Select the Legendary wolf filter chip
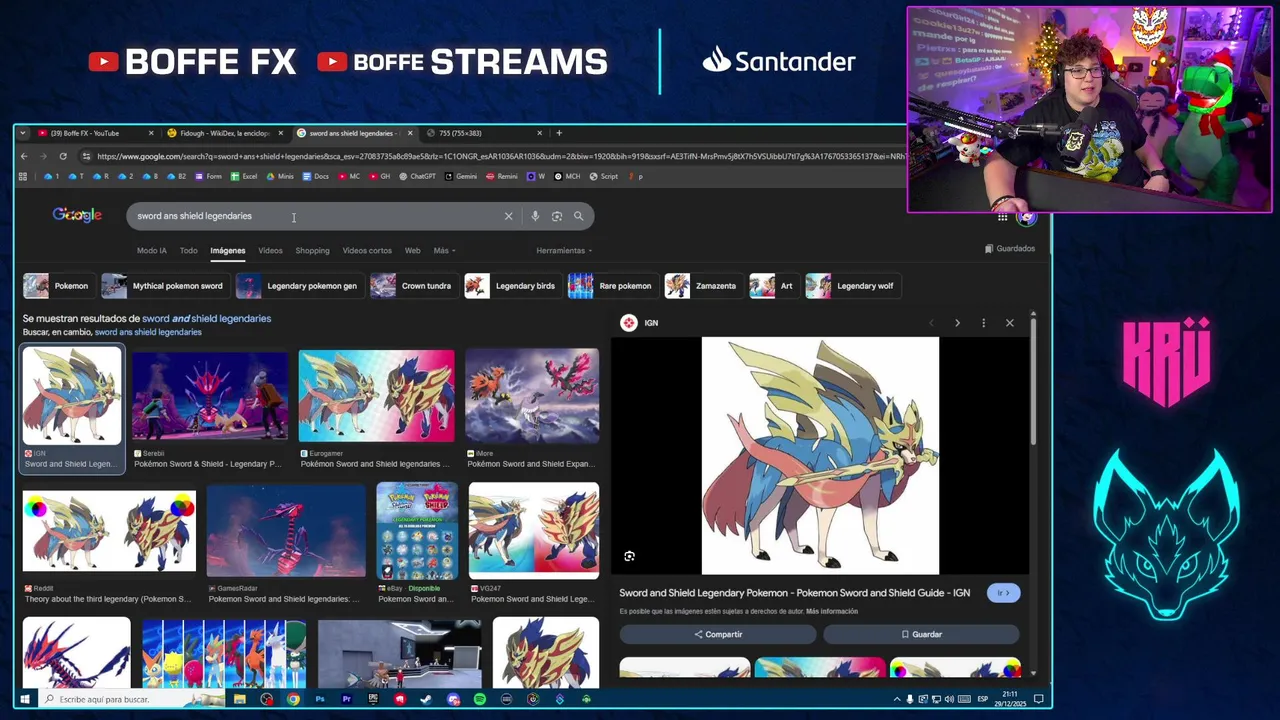The image size is (1280, 720). coord(852,286)
